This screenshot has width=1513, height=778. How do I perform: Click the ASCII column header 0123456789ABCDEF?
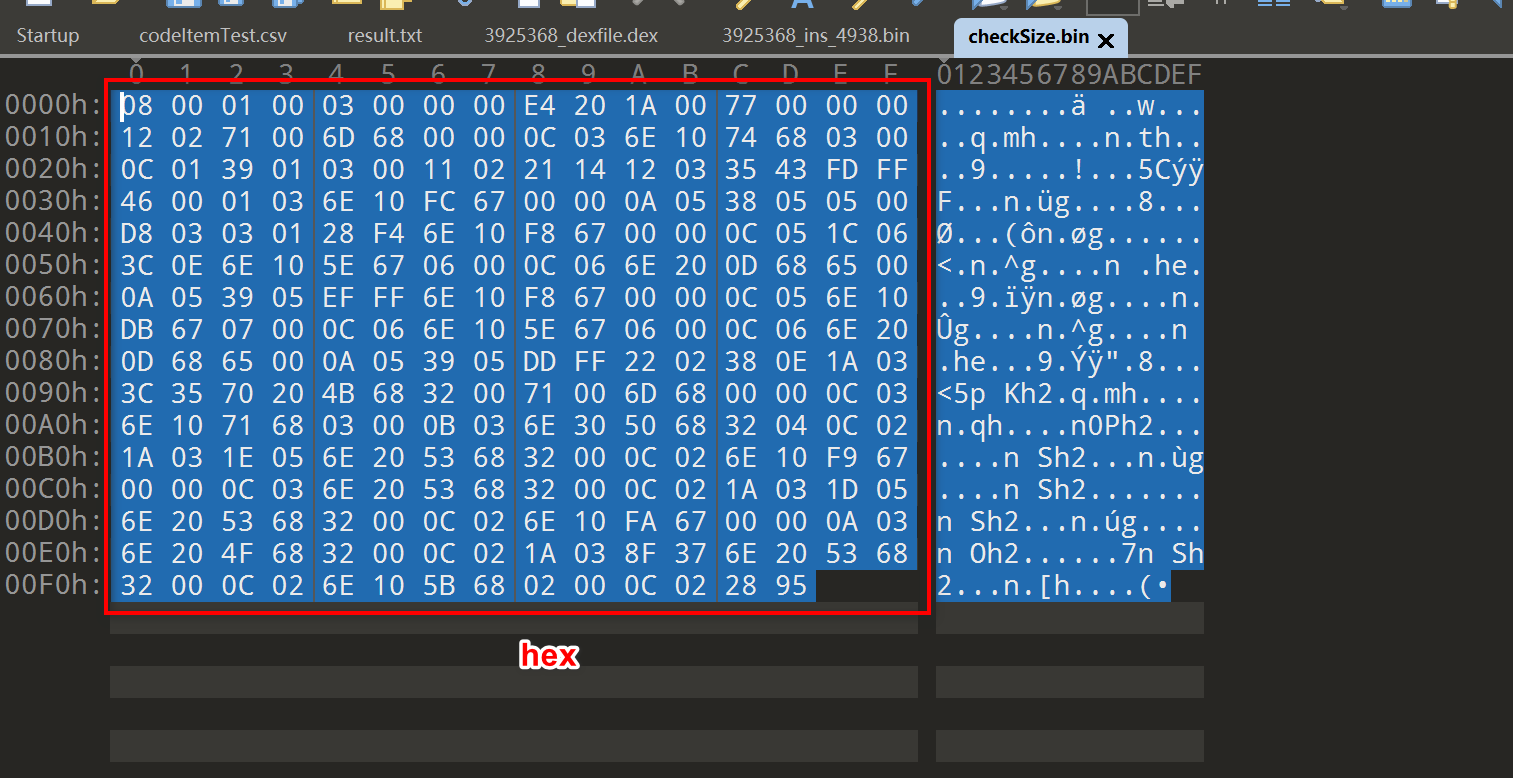point(1069,74)
